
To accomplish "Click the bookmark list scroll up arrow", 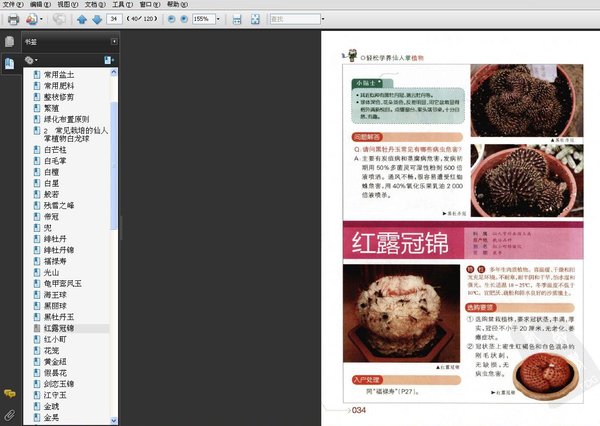I will point(114,72).
